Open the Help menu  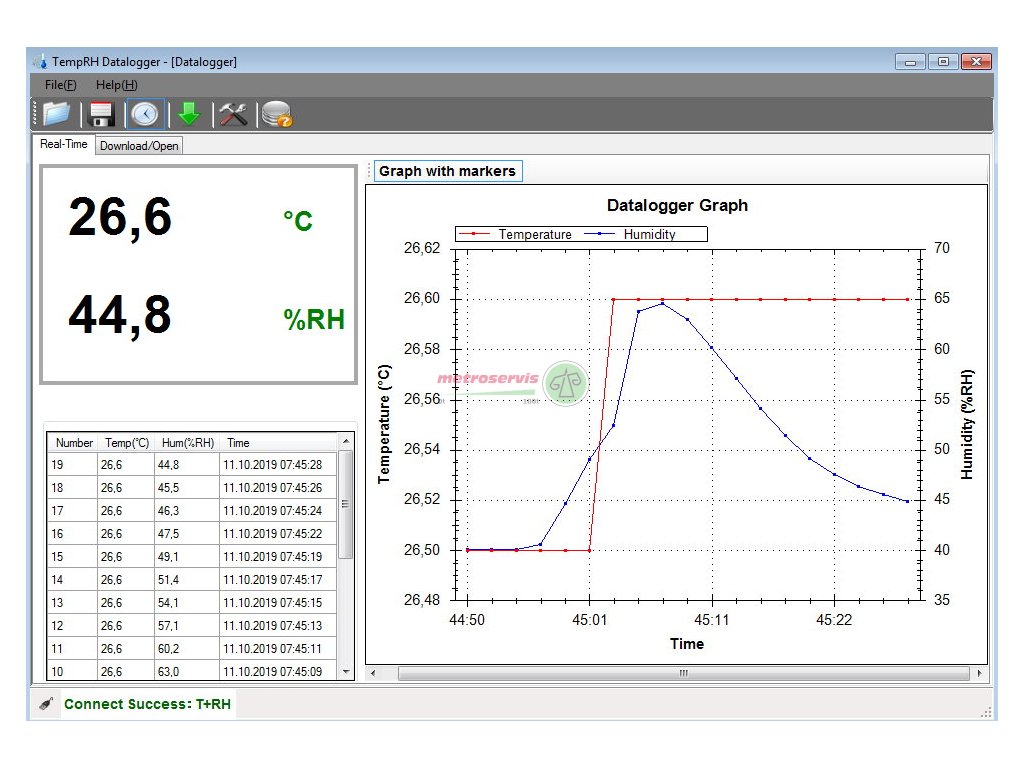(x=116, y=85)
